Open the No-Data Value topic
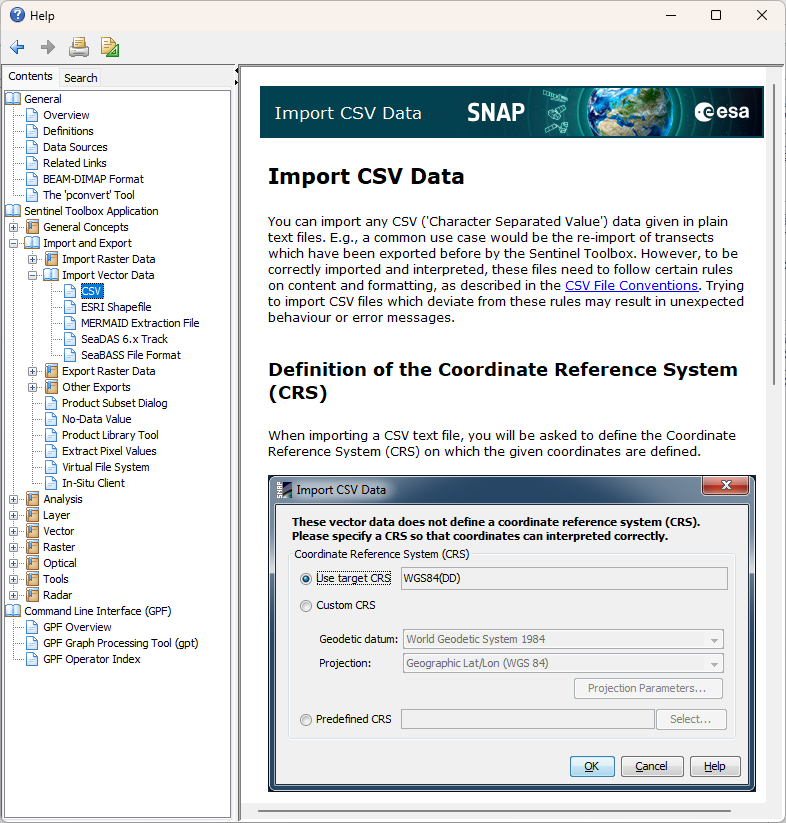Viewport: 786px width, 823px height. tap(97, 419)
